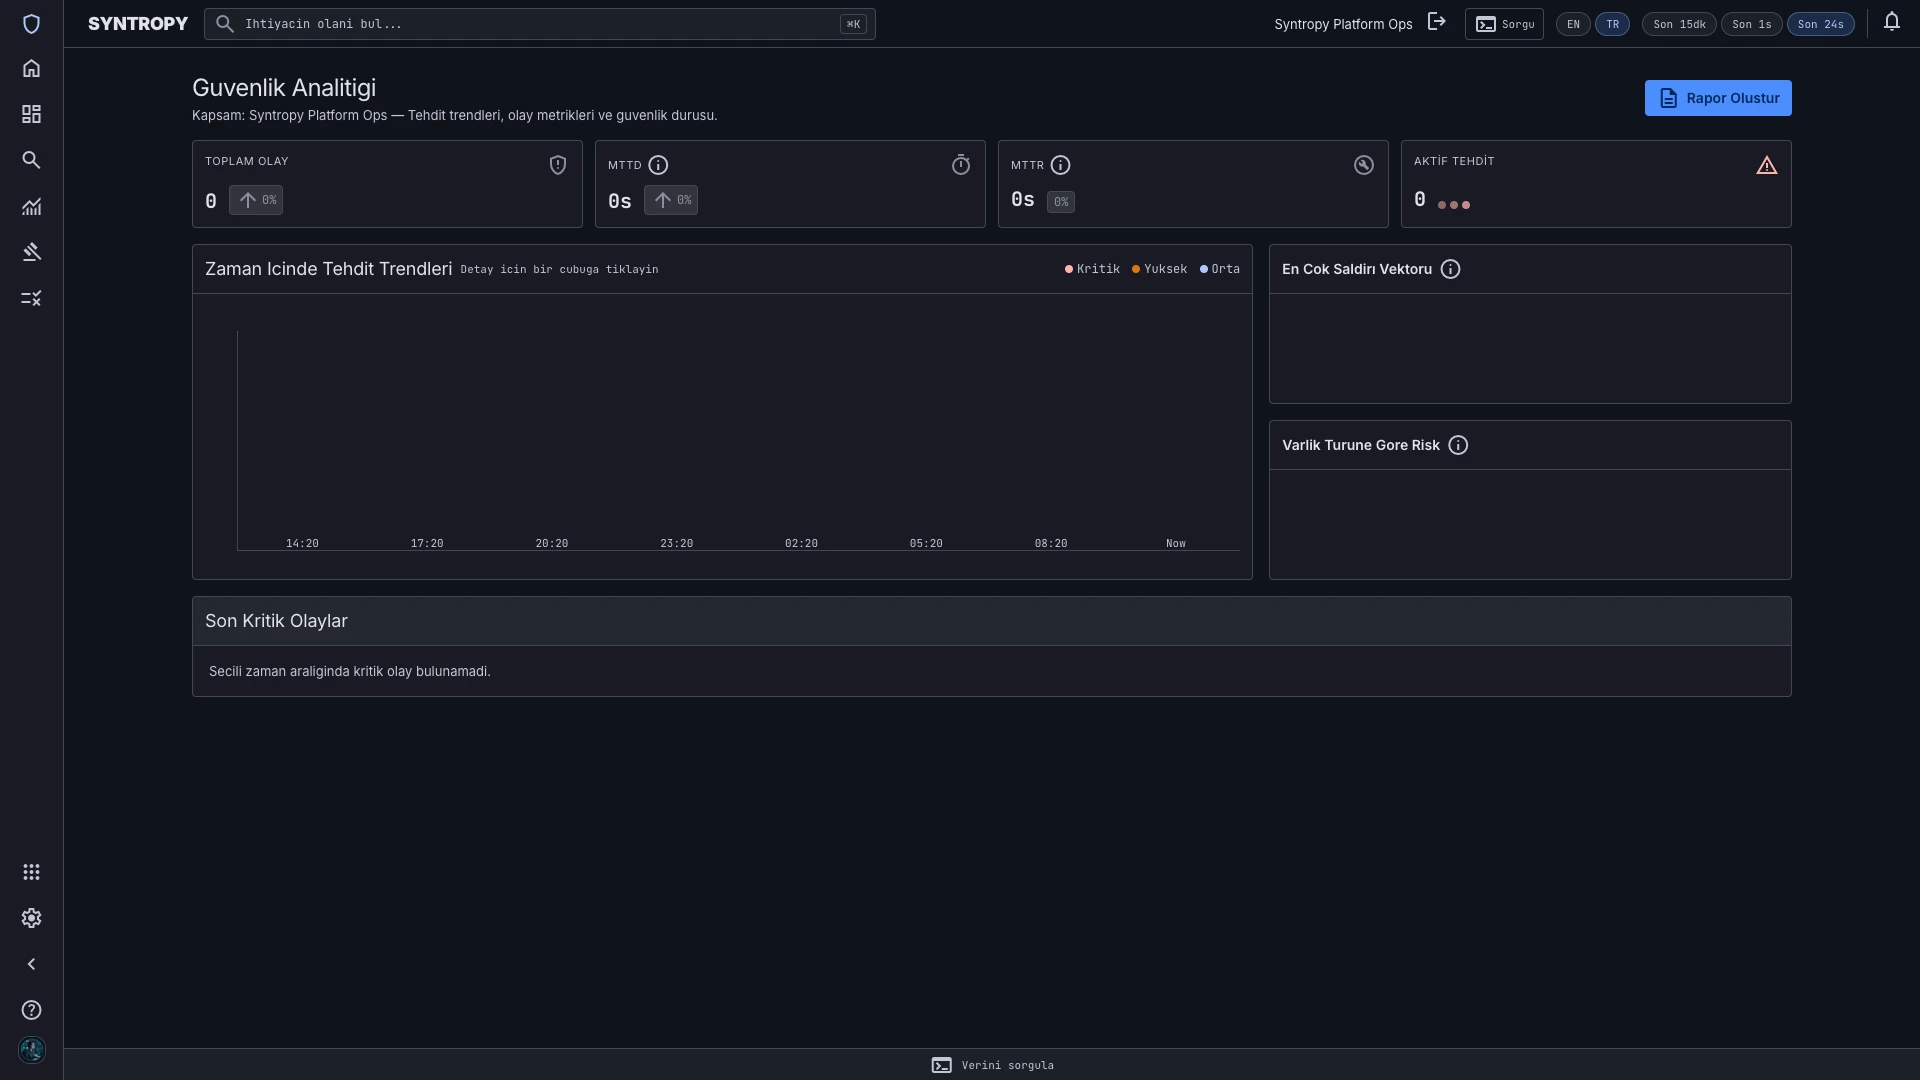The height and width of the screenshot is (1080, 1920).
Task: Click the AKTİF TEHDİT card label
Action: [1454, 161]
